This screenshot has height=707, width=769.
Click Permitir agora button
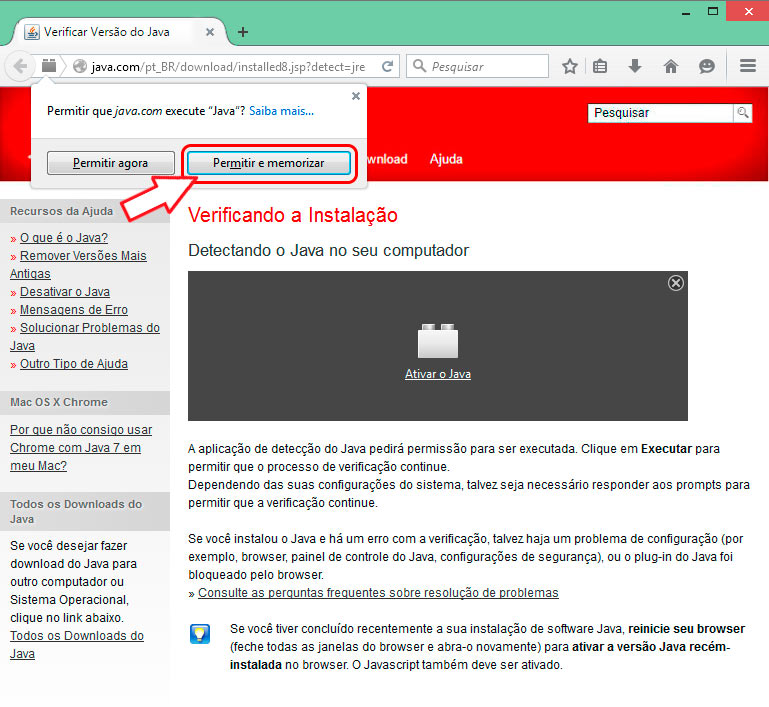coord(111,163)
